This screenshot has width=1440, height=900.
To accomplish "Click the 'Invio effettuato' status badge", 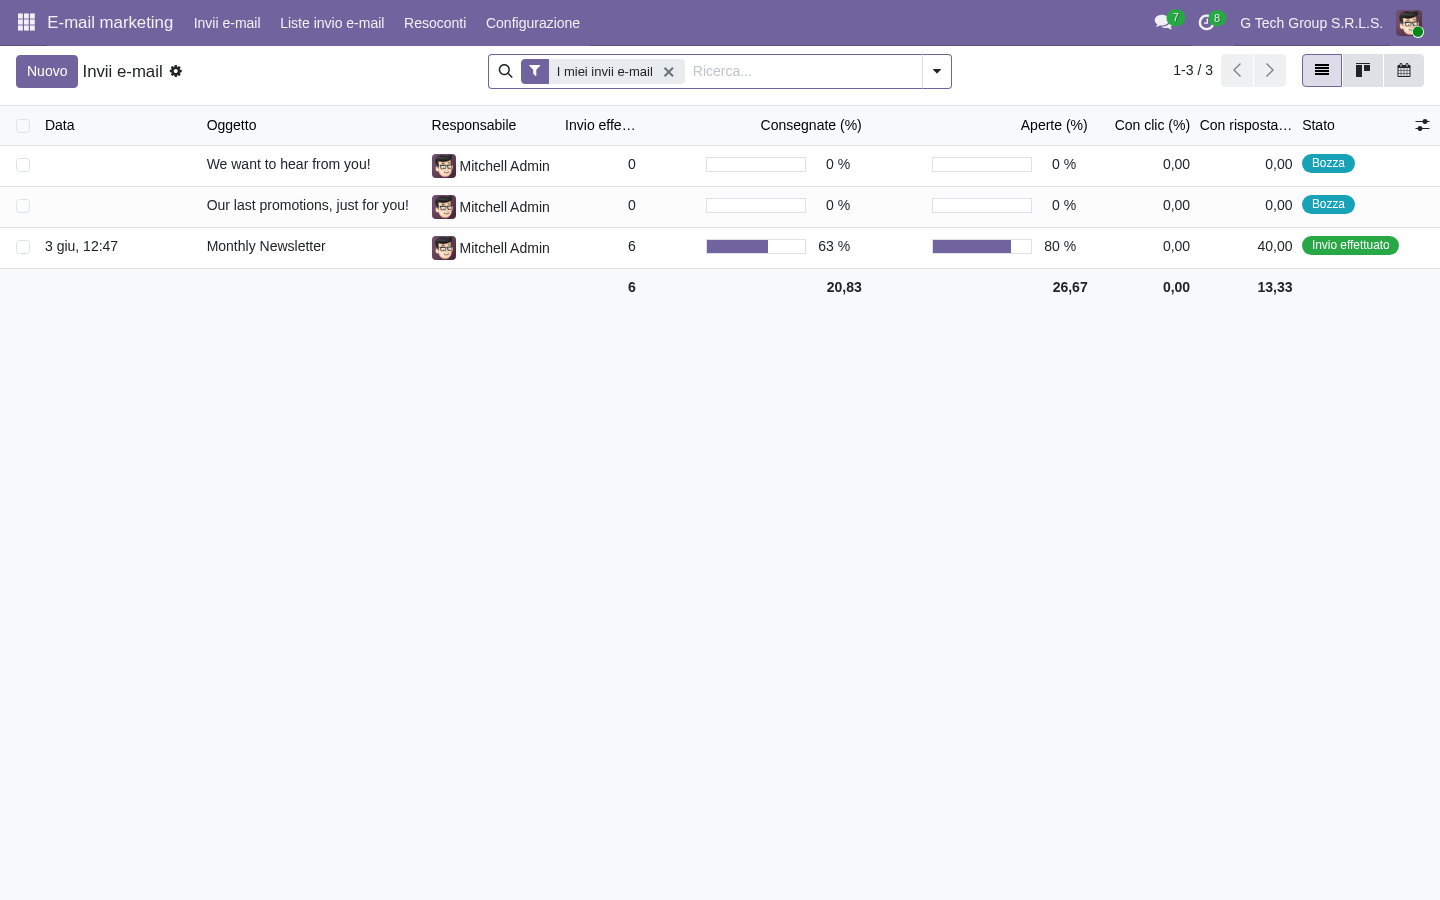I will tap(1350, 245).
